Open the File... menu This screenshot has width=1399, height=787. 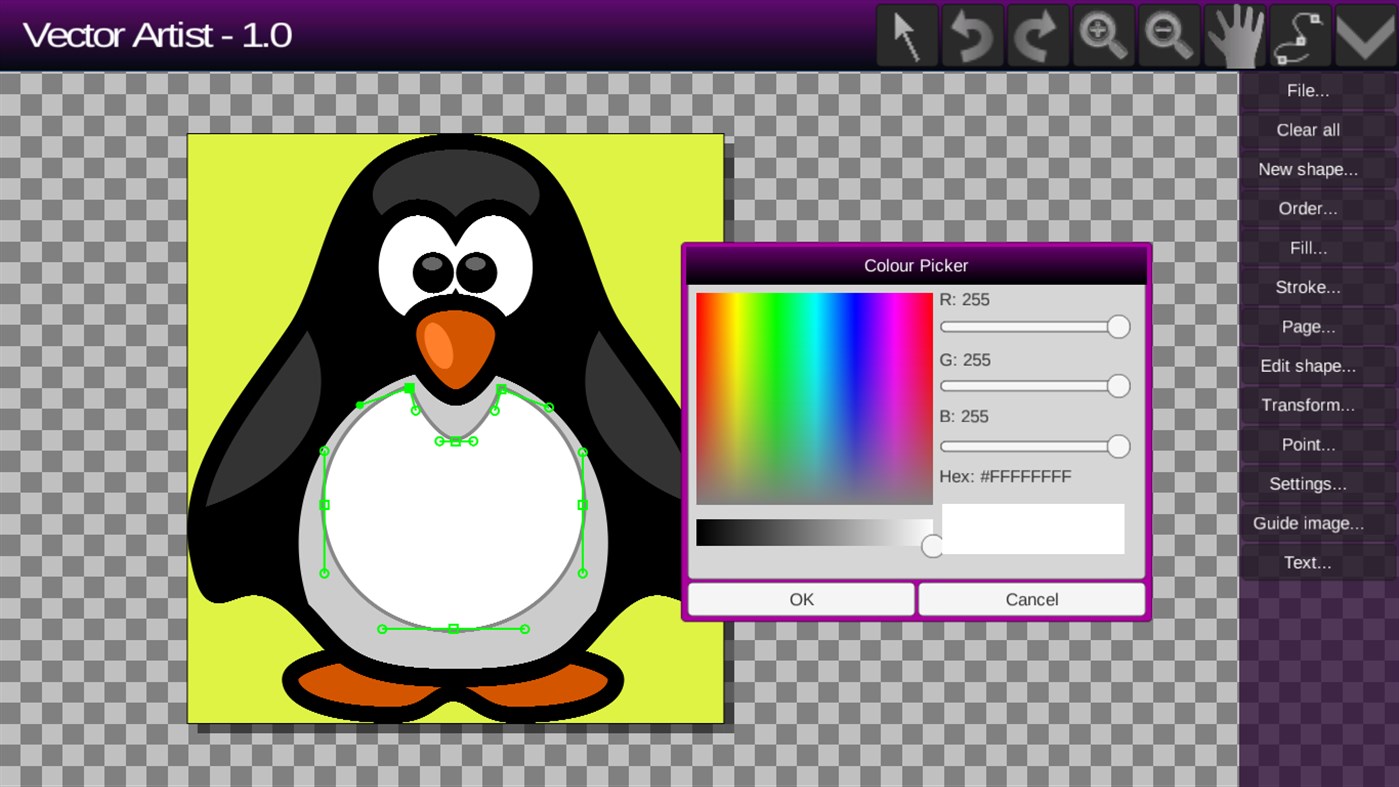(x=1307, y=90)
